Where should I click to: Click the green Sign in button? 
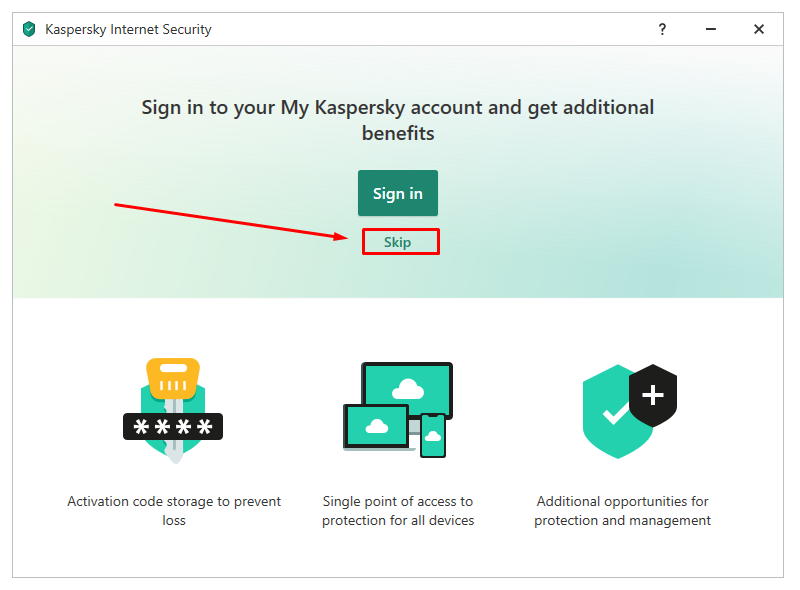[x=397, y=193]
